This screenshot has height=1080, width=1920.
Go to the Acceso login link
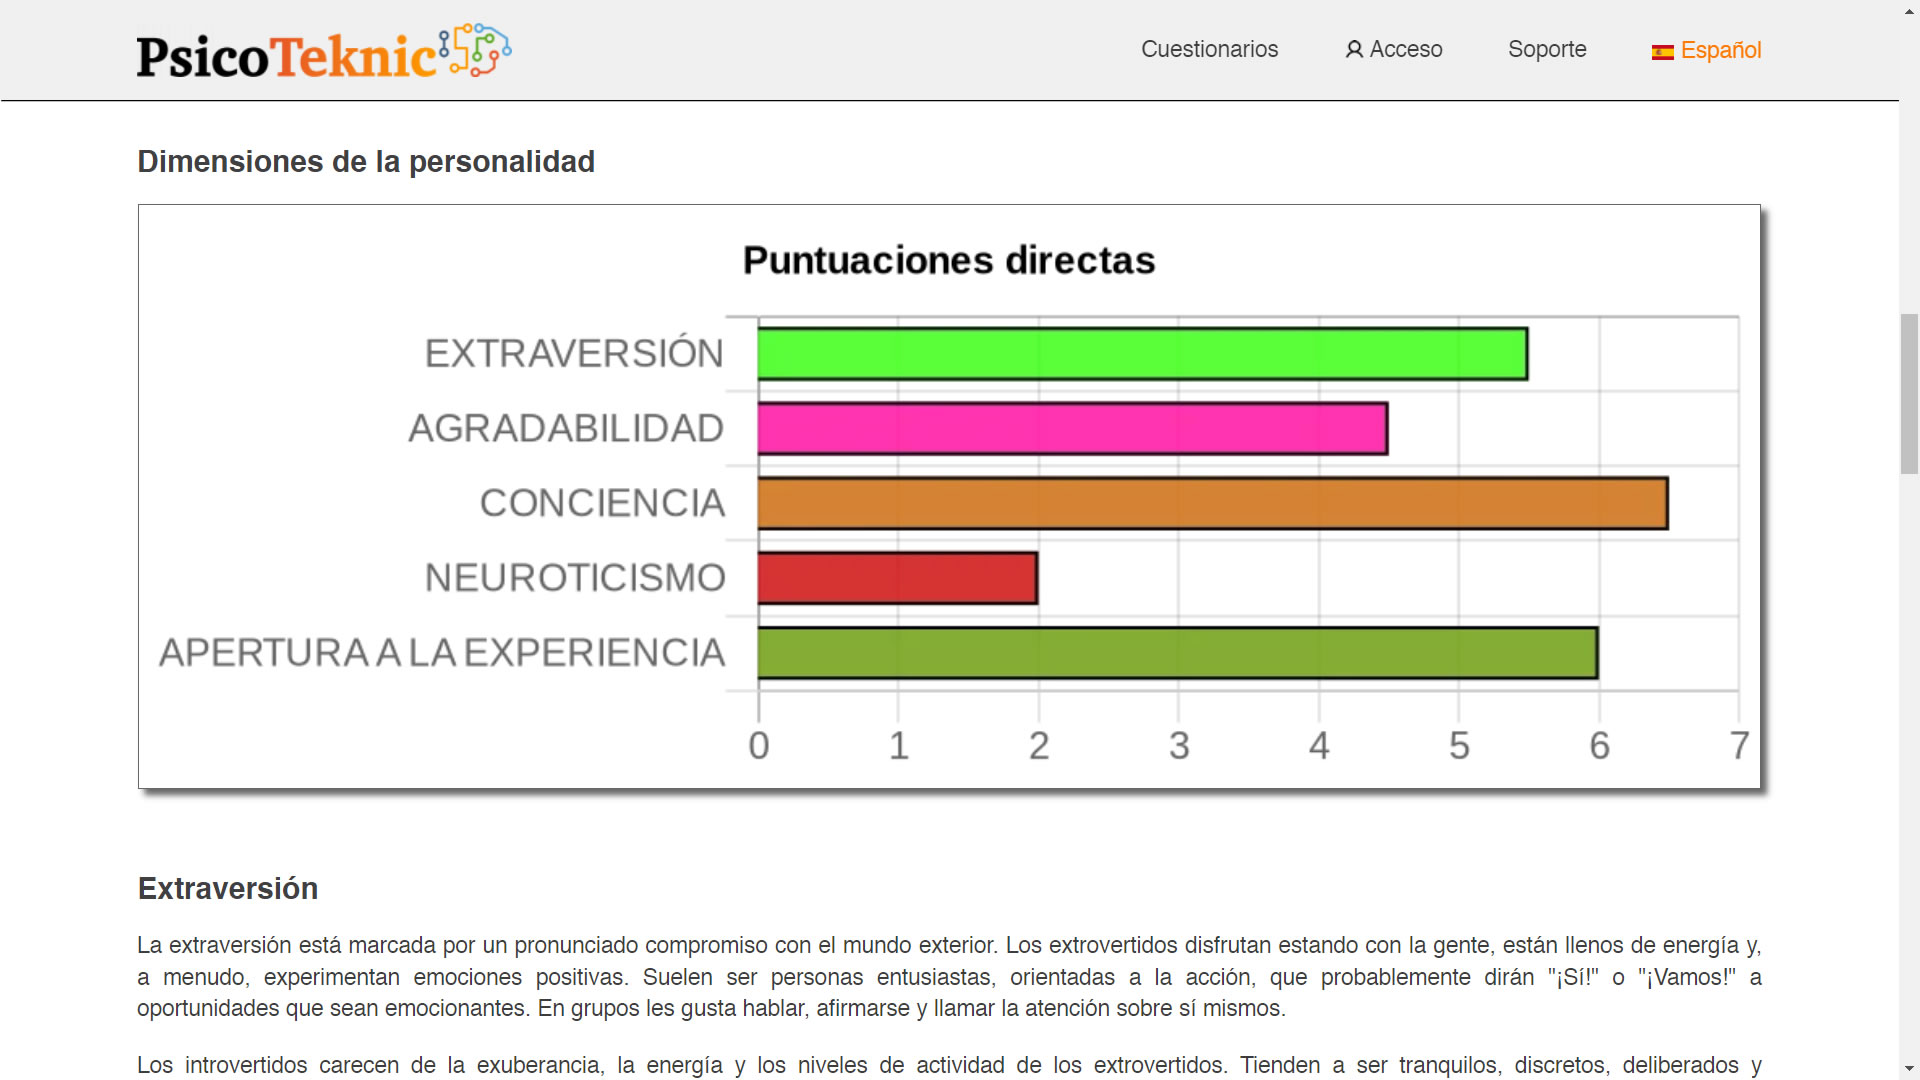click(1405, 49)
